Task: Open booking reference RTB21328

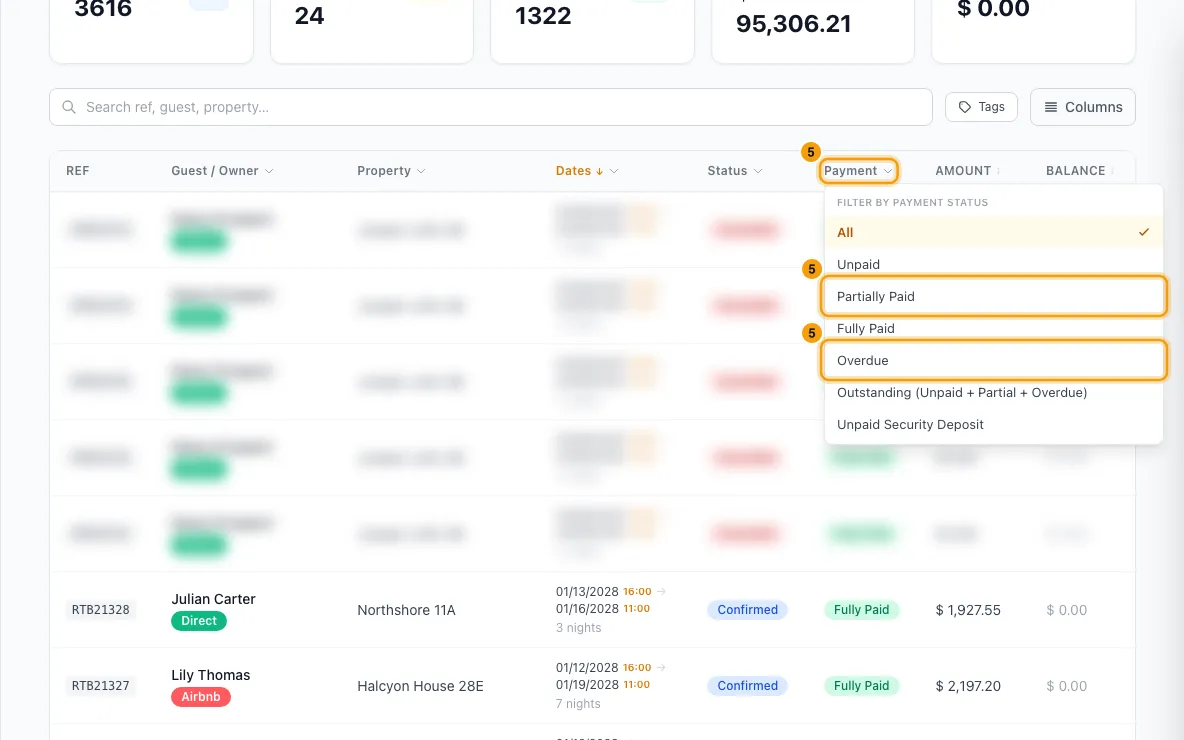Action: (x=100, y=609)
